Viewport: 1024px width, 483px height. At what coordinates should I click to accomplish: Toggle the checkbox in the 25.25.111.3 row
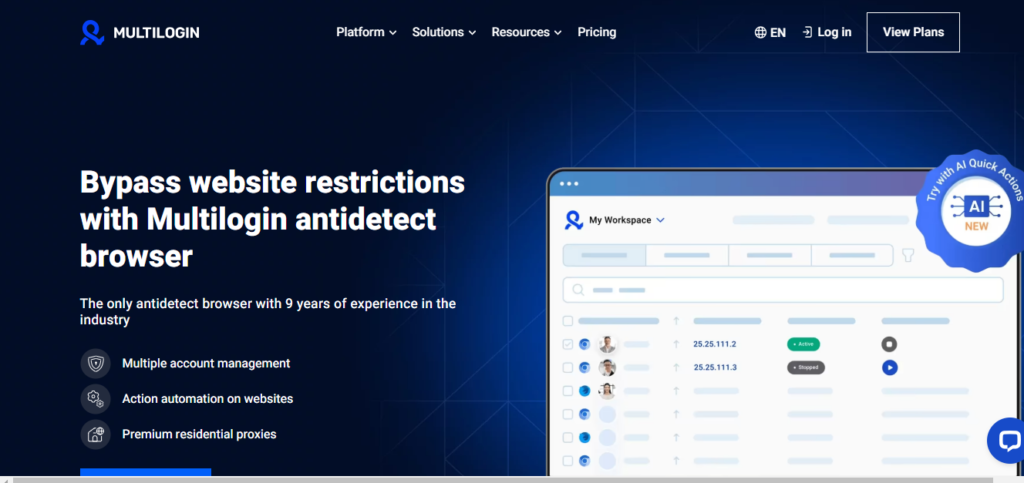click(x=568, y=367)
